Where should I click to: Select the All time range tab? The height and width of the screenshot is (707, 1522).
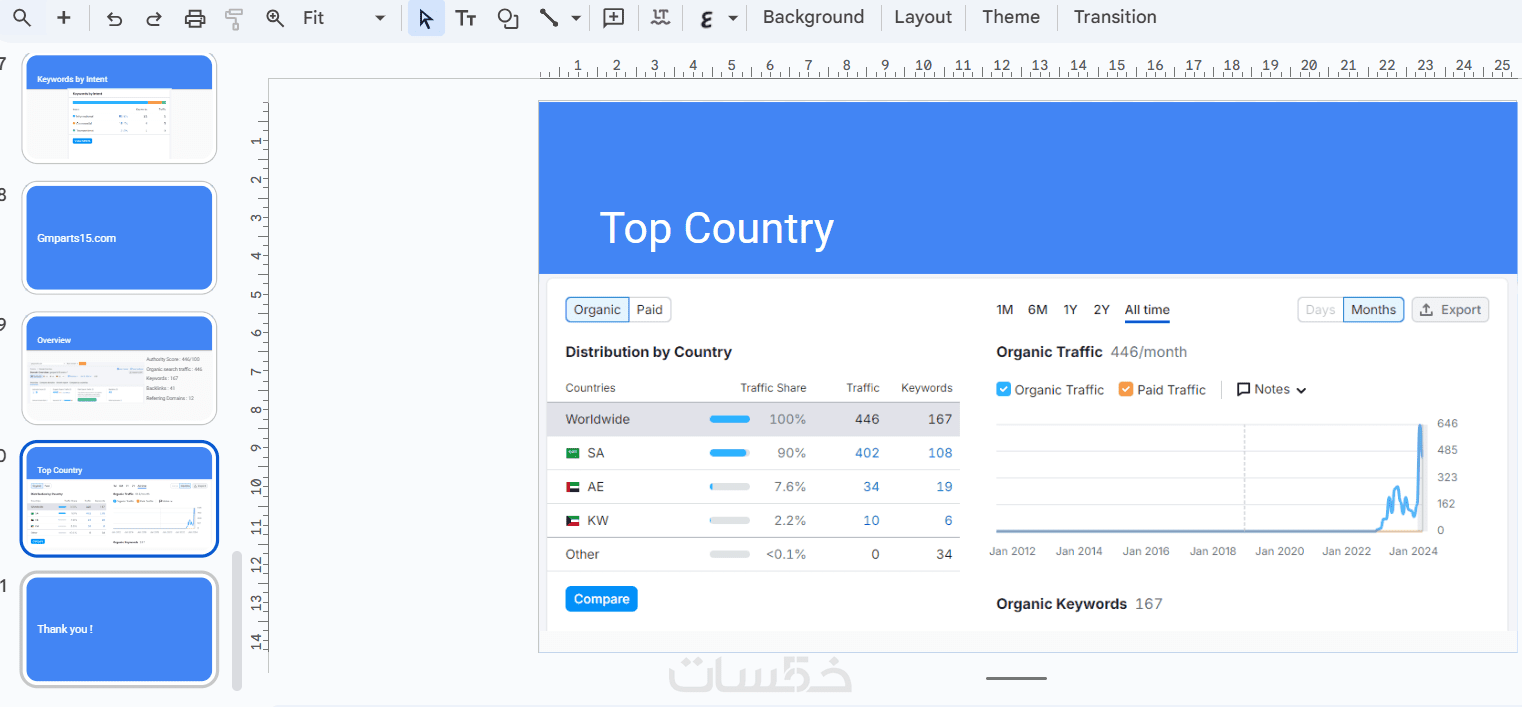[1147, 310]
